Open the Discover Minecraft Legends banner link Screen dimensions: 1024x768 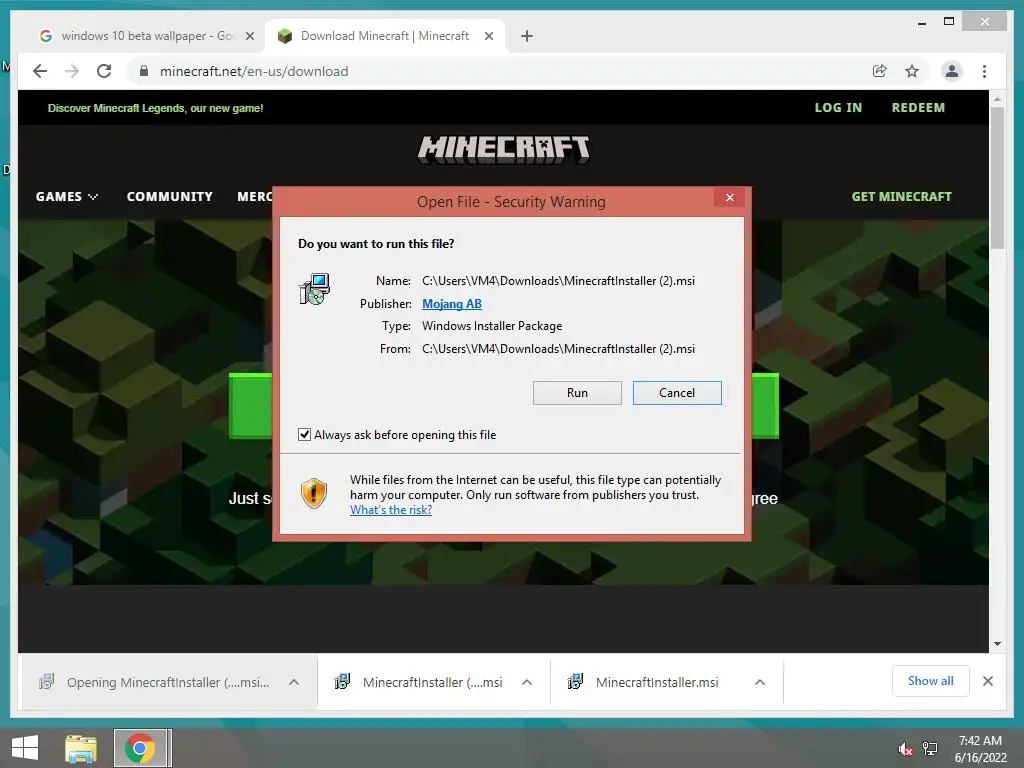point(155,108)
